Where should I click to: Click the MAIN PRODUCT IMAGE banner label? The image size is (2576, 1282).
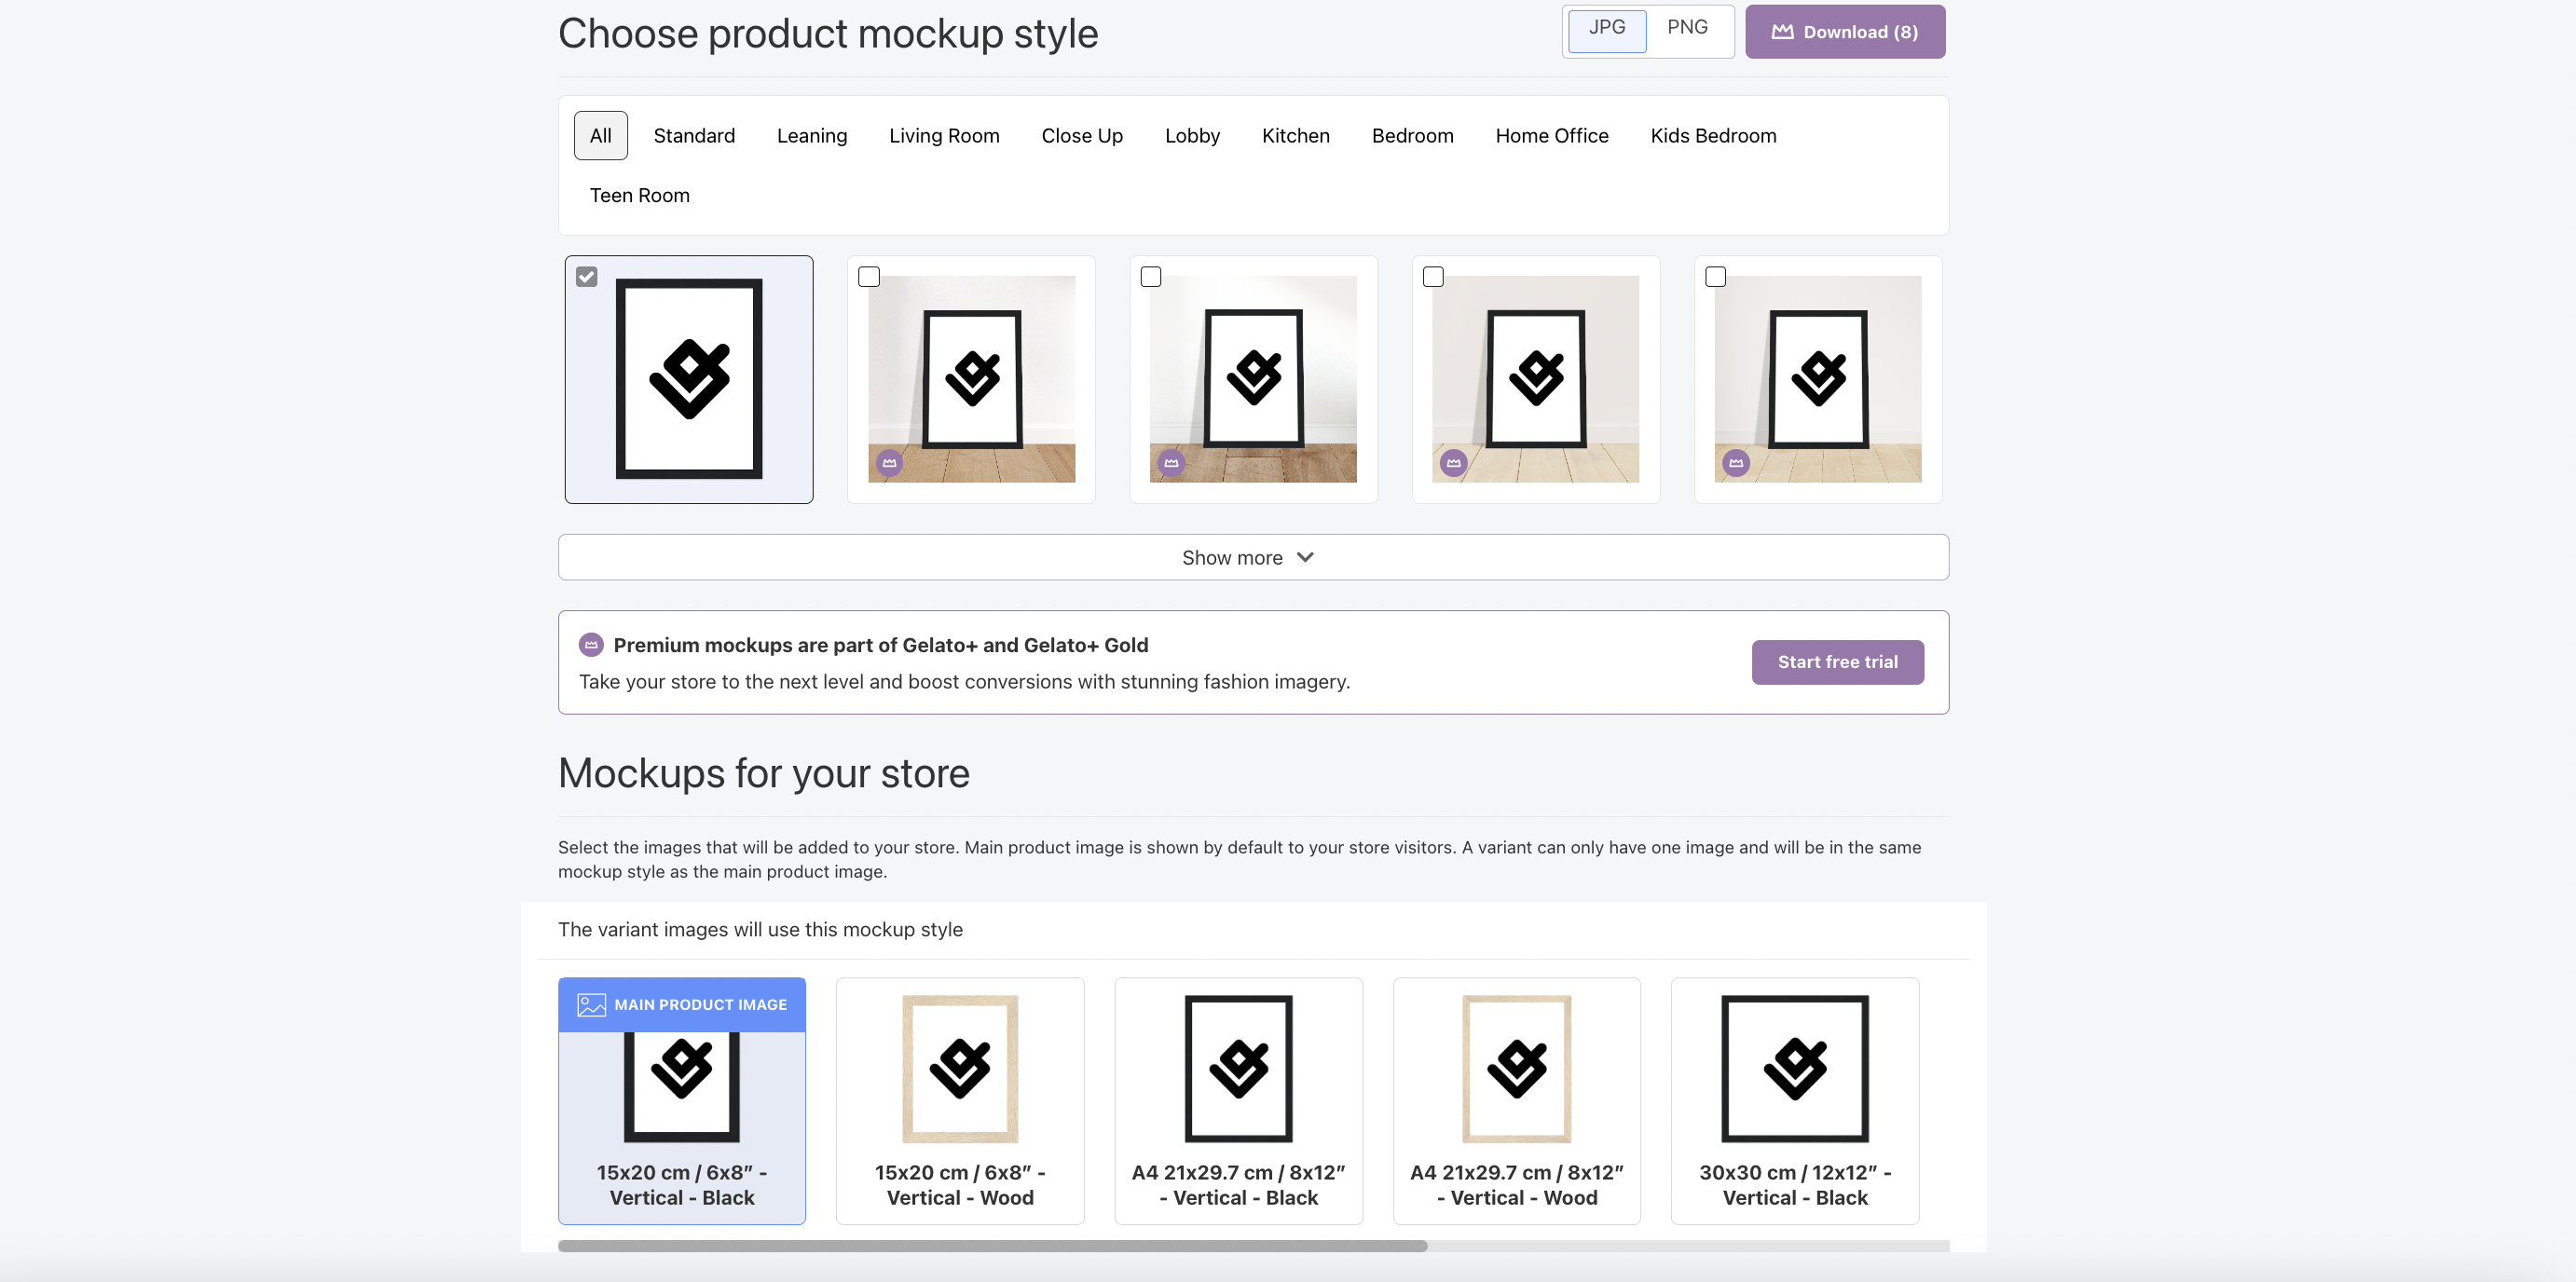pos(701,1005)
